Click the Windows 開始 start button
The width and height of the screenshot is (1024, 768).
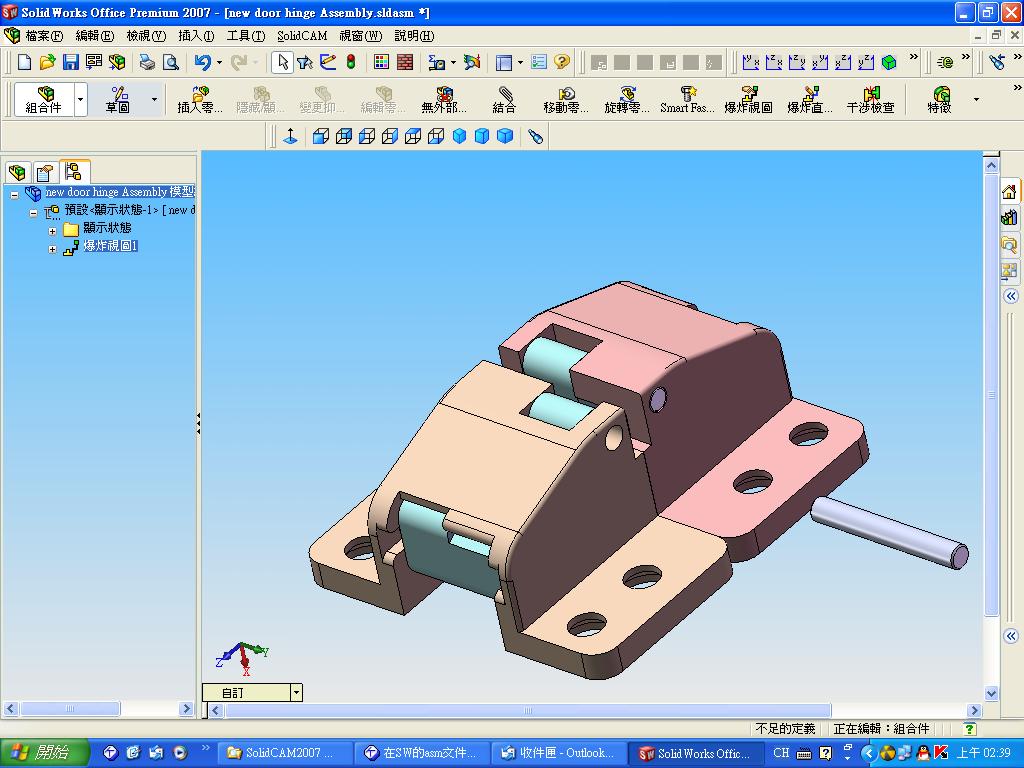pyautogui.click(x=44, y=753)
